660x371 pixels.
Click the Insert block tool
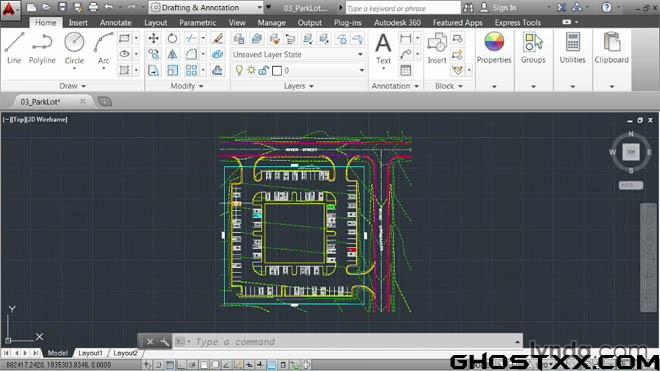pos(437,48)
